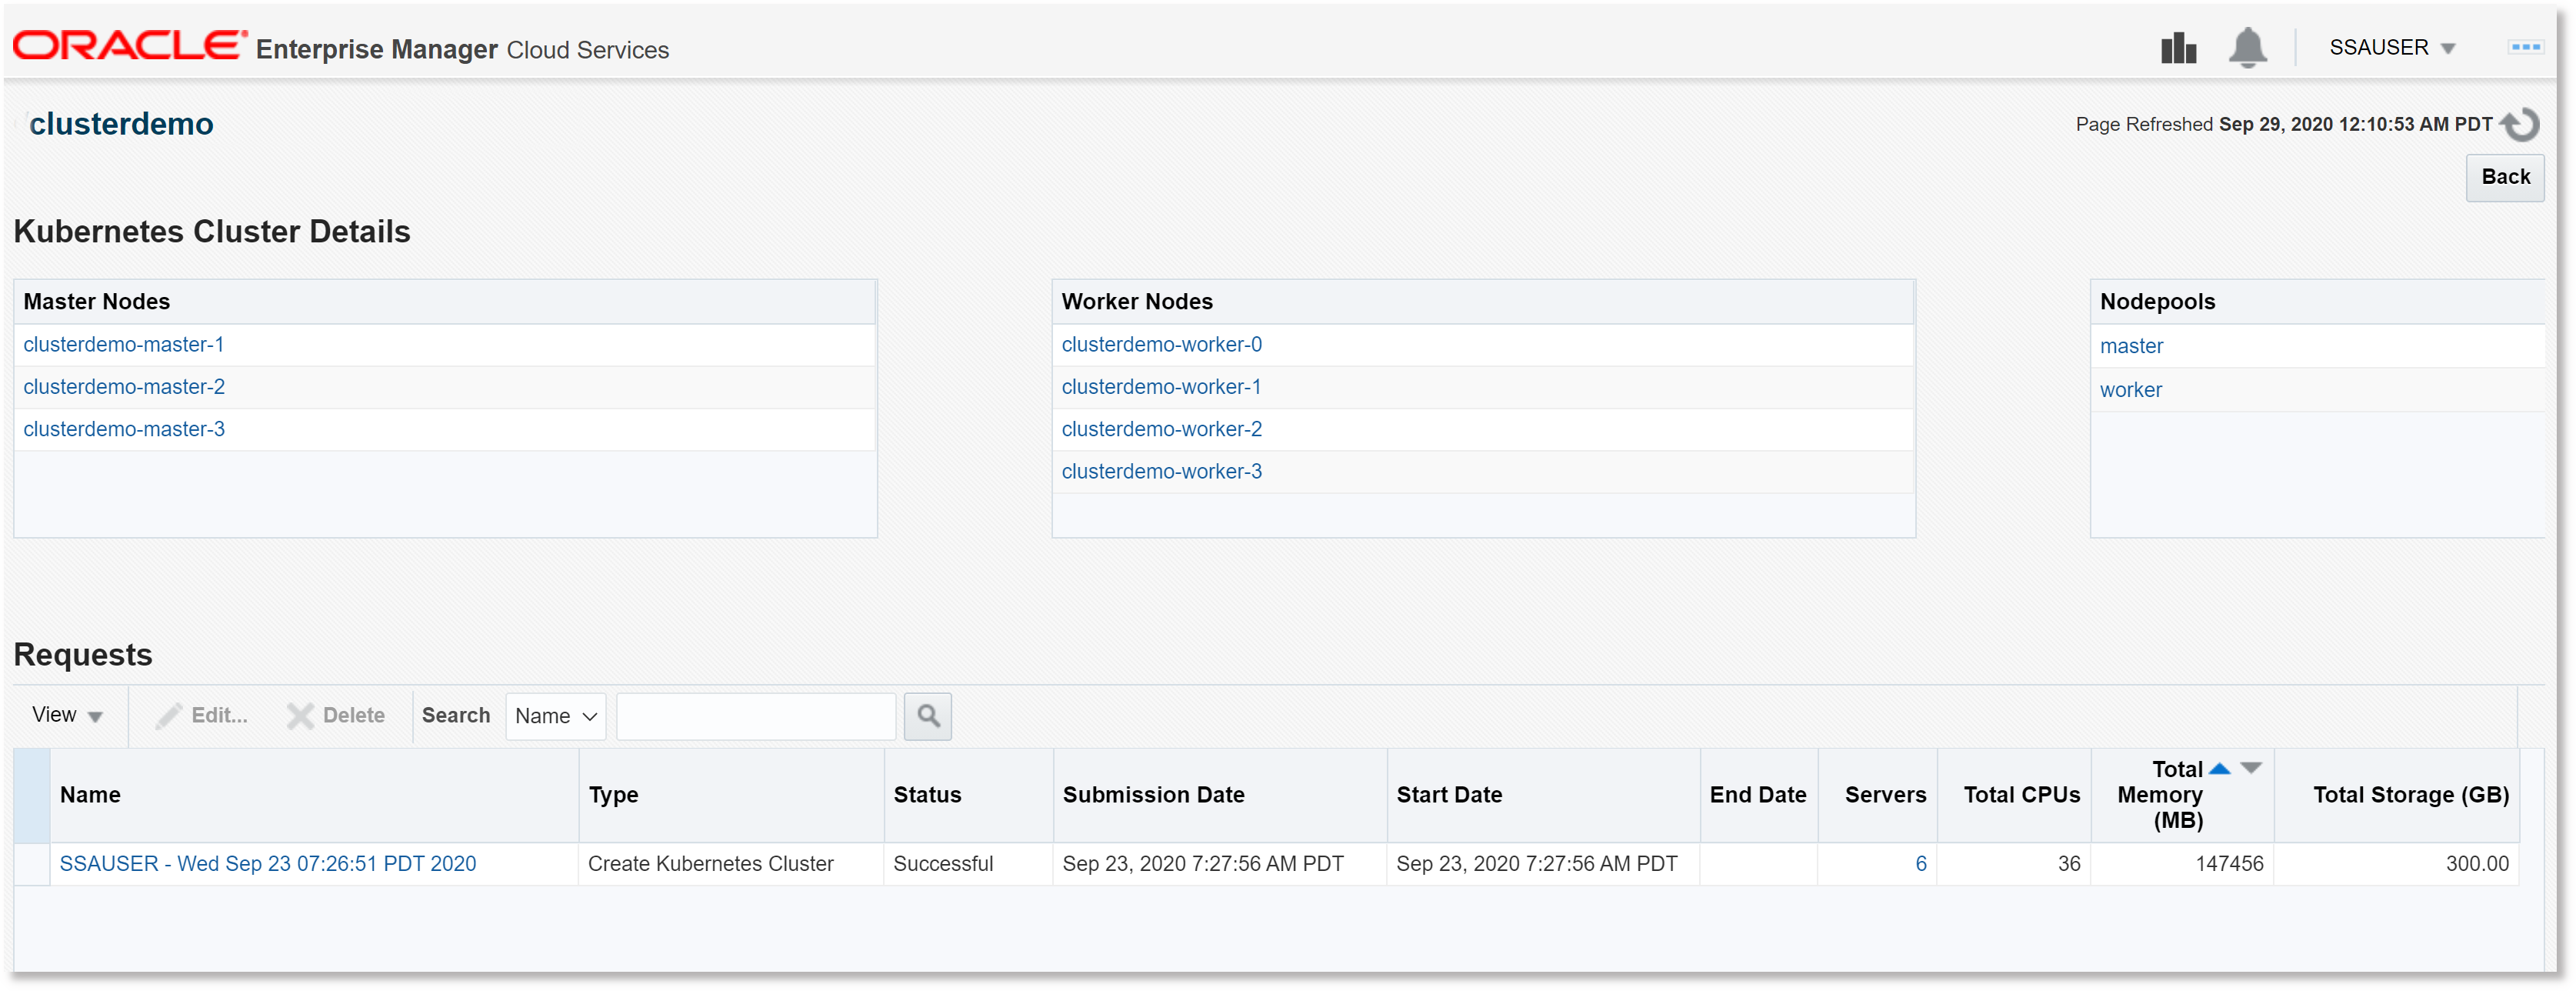Select the request row using its row header cell
This screenshot has width=2576, height=991.
click(x=31, y=864)
